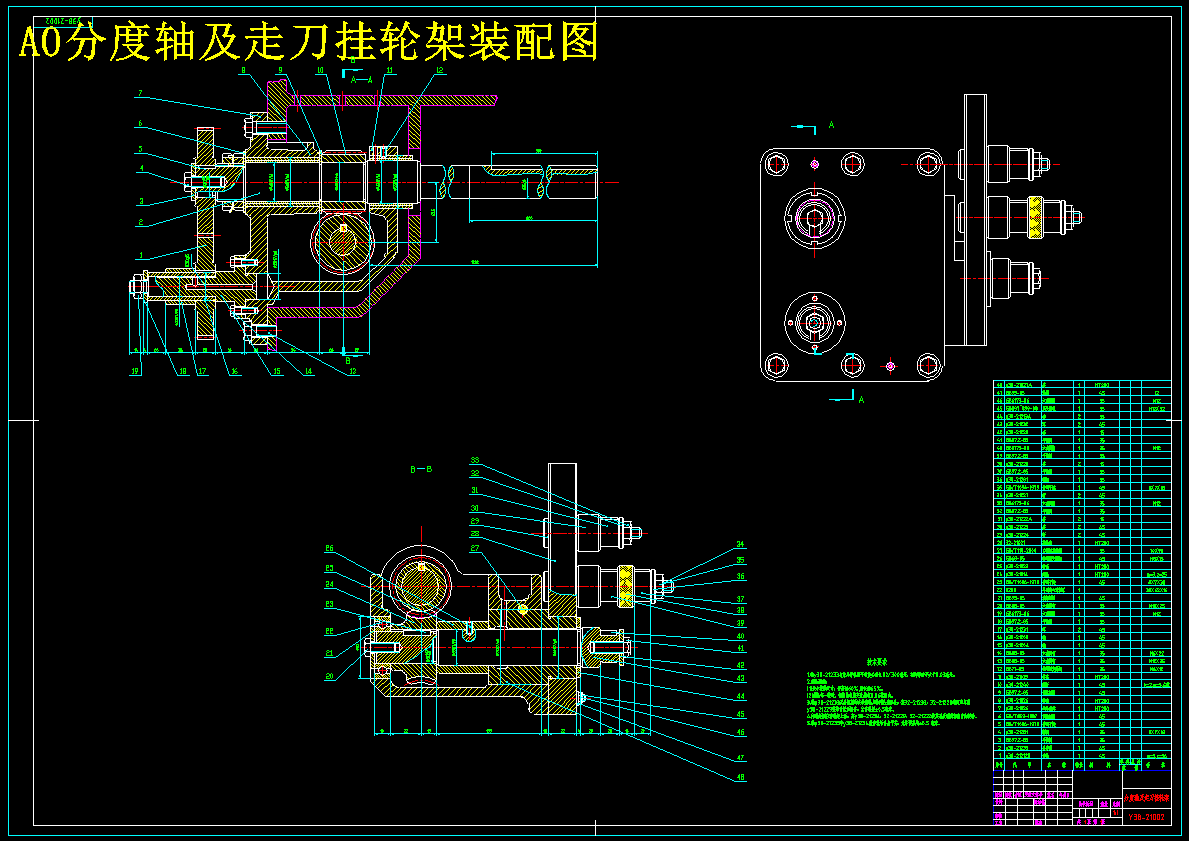Select callout number 8 above the shaft view
1189x841 pixels.
tap(243, 71)
